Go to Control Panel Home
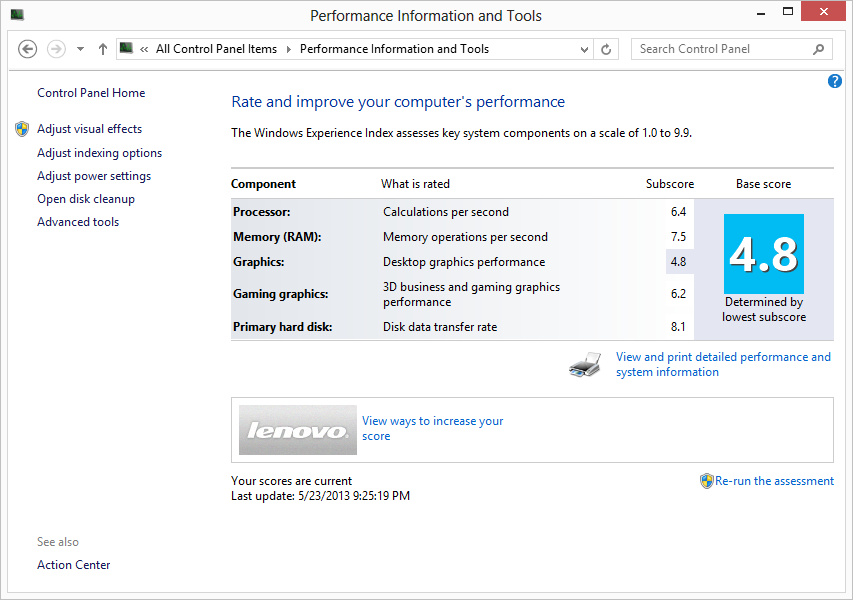 pos(91,93)
